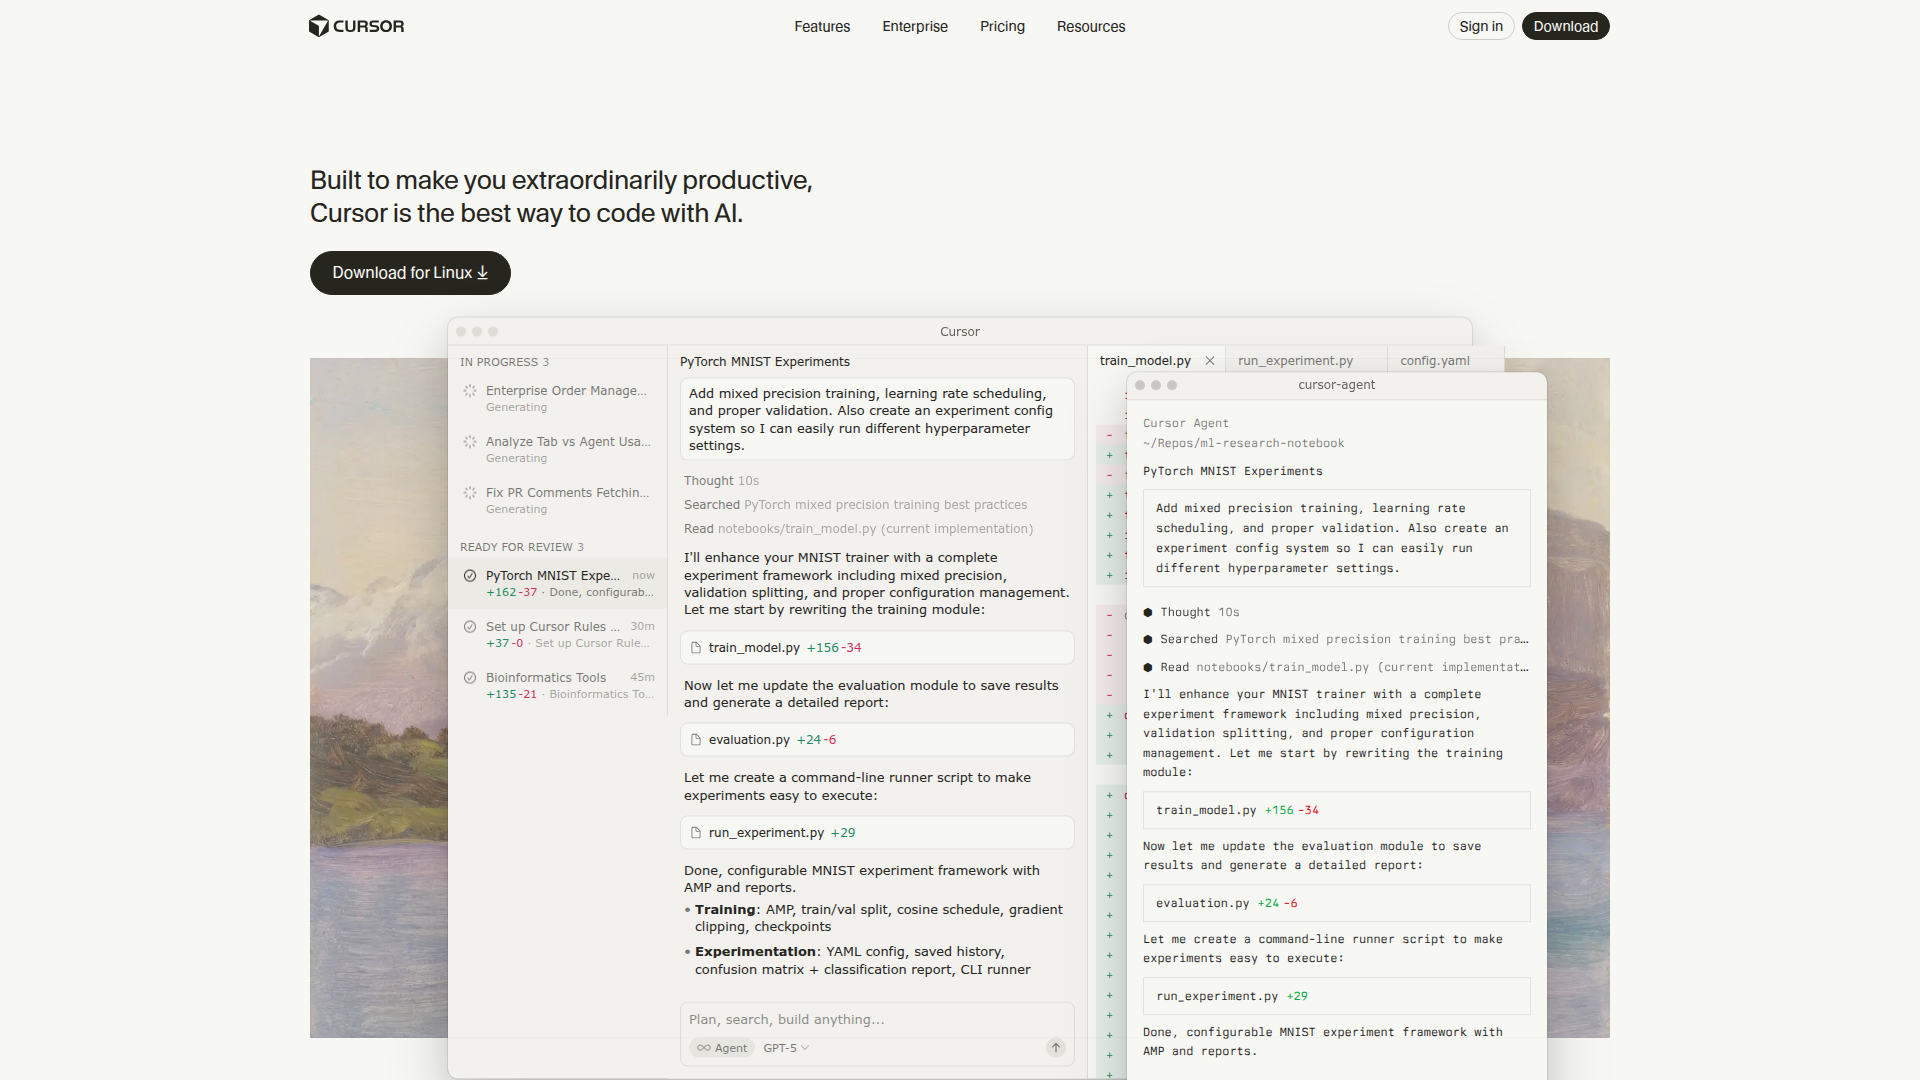The width and height of the screenshot is (1920, 1080).
Task: Close the train_model.py editor tab
Action: [1210, 361]
